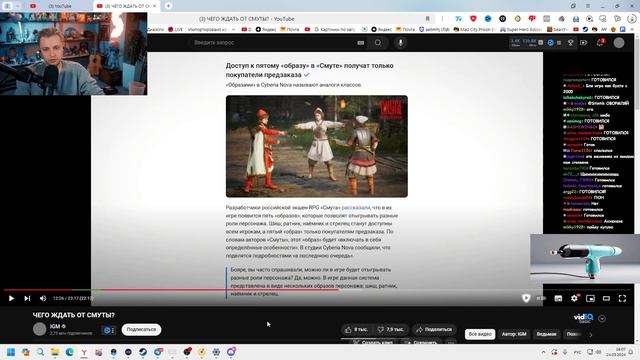This screenshot has width=640, height=360.
Task: Open the Windows Start menu
Action: [11, 352]
